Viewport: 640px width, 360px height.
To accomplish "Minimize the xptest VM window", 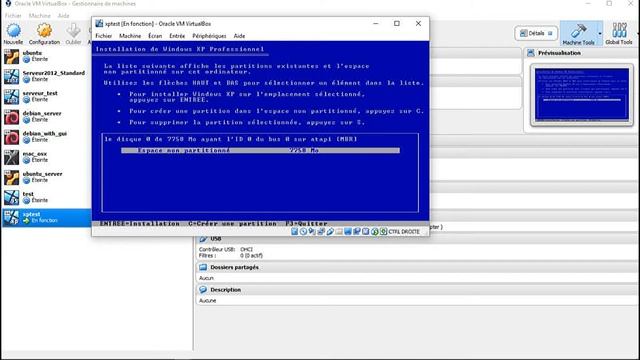I will 376,24.
